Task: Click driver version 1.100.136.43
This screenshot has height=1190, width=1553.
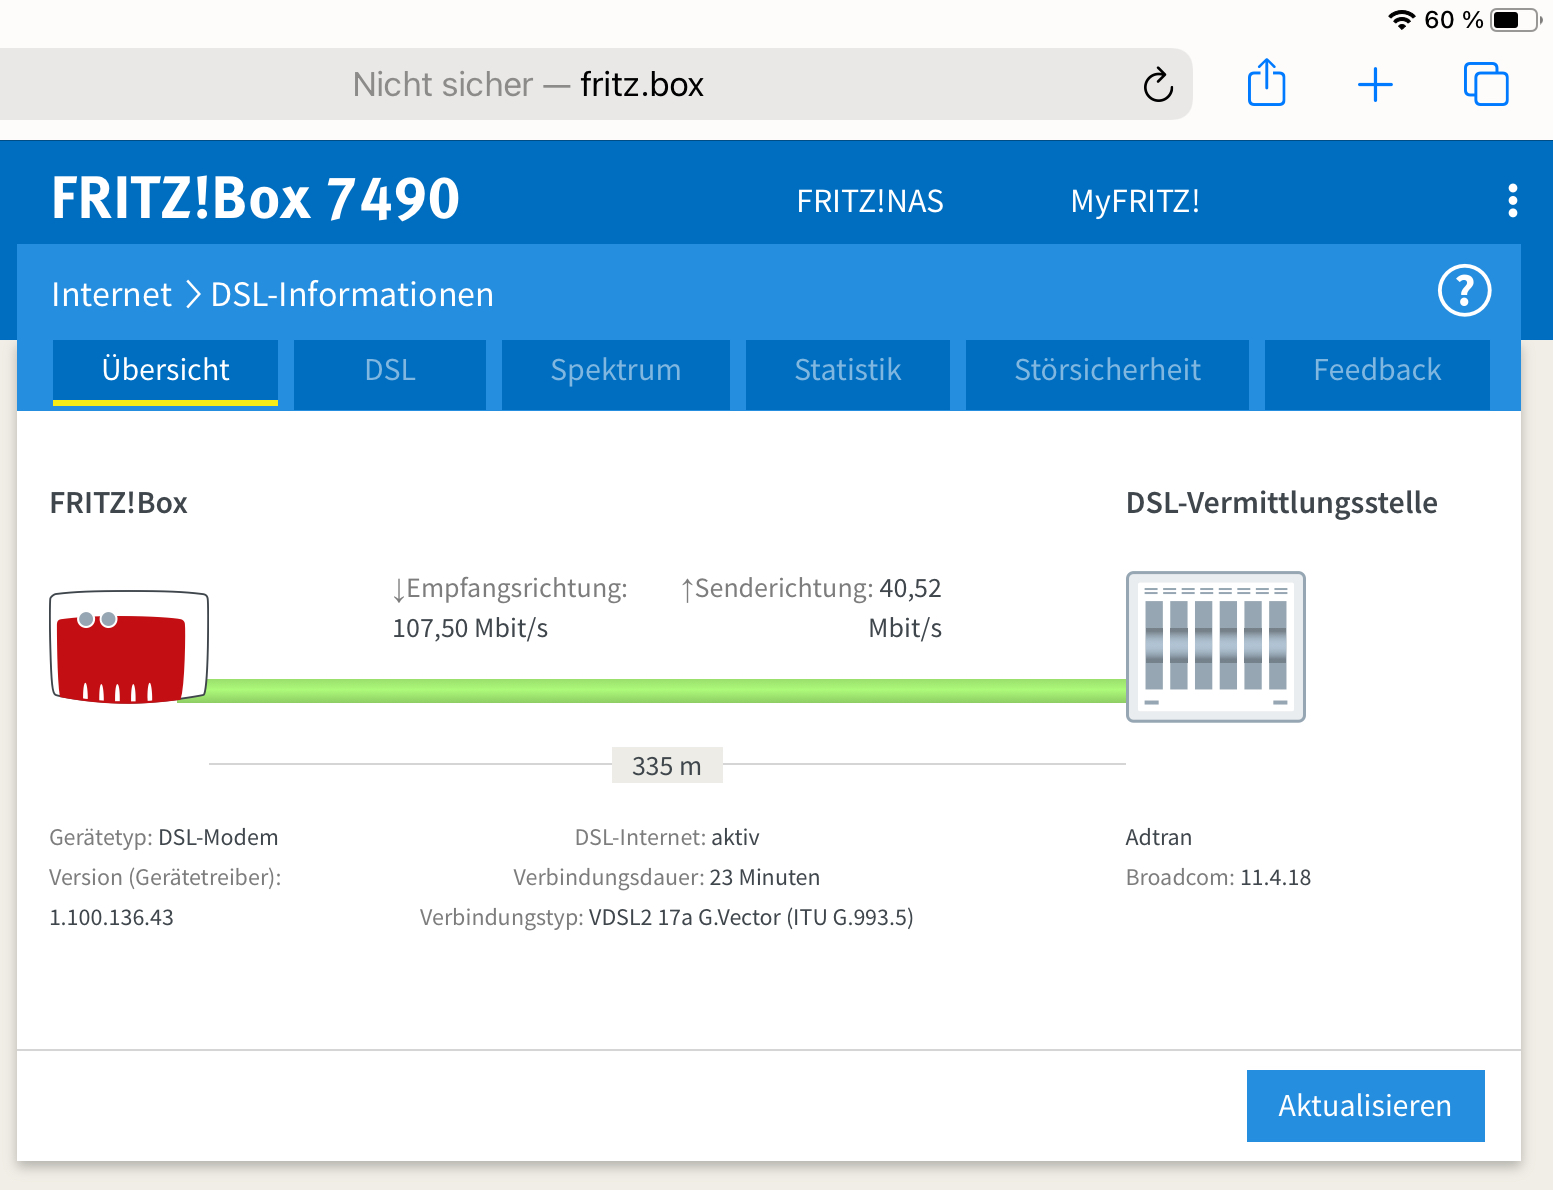Action: coord(111,917)
